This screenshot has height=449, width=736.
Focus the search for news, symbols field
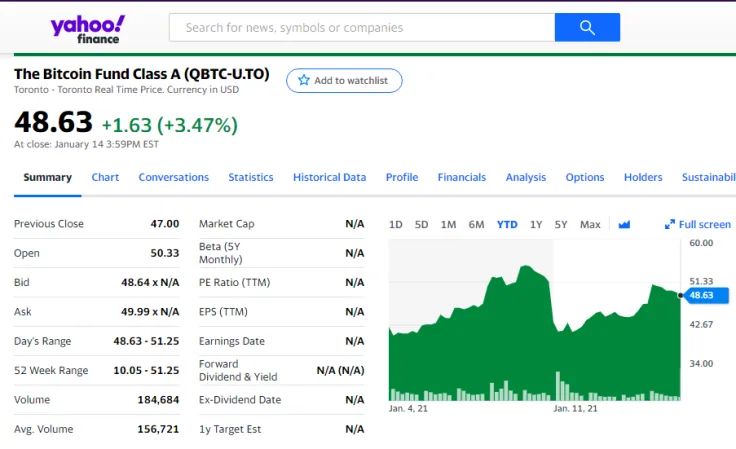[362, 27]
